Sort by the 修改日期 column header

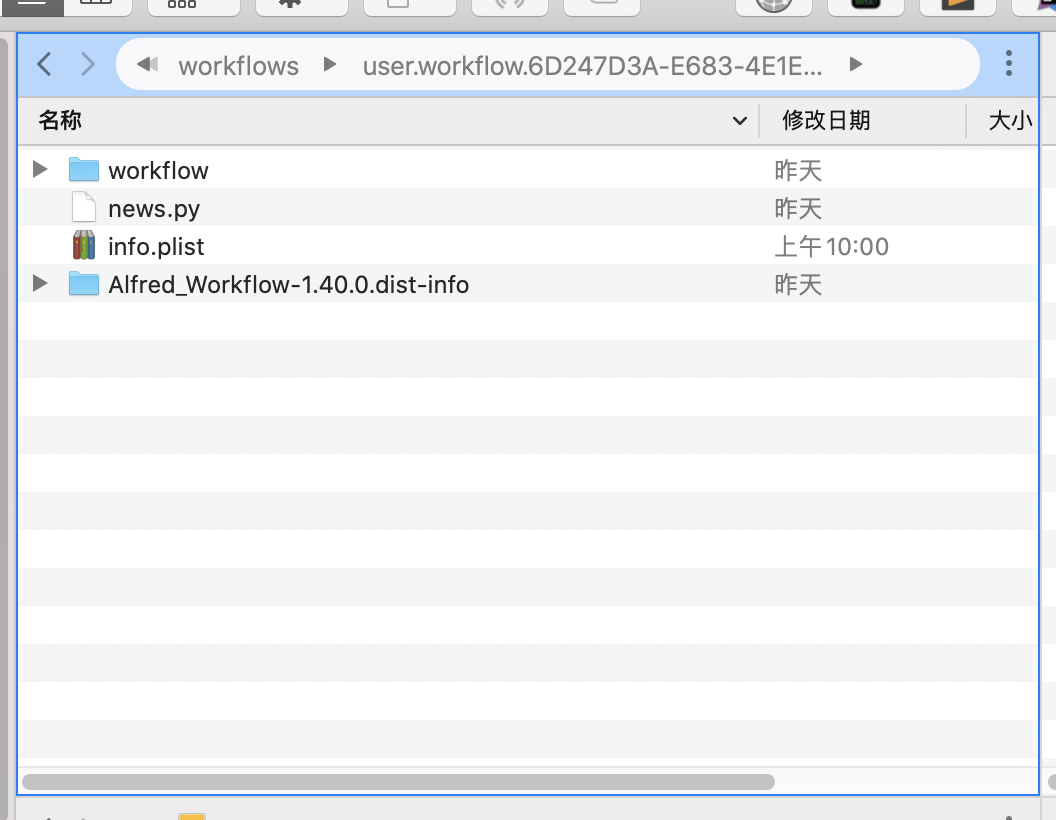coord(826,121)
